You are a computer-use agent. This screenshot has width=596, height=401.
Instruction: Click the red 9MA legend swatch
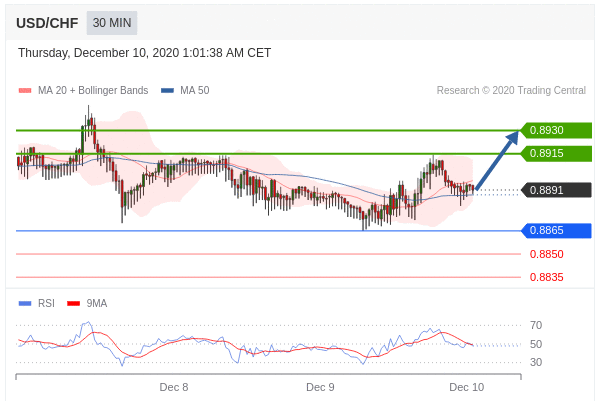73,303
